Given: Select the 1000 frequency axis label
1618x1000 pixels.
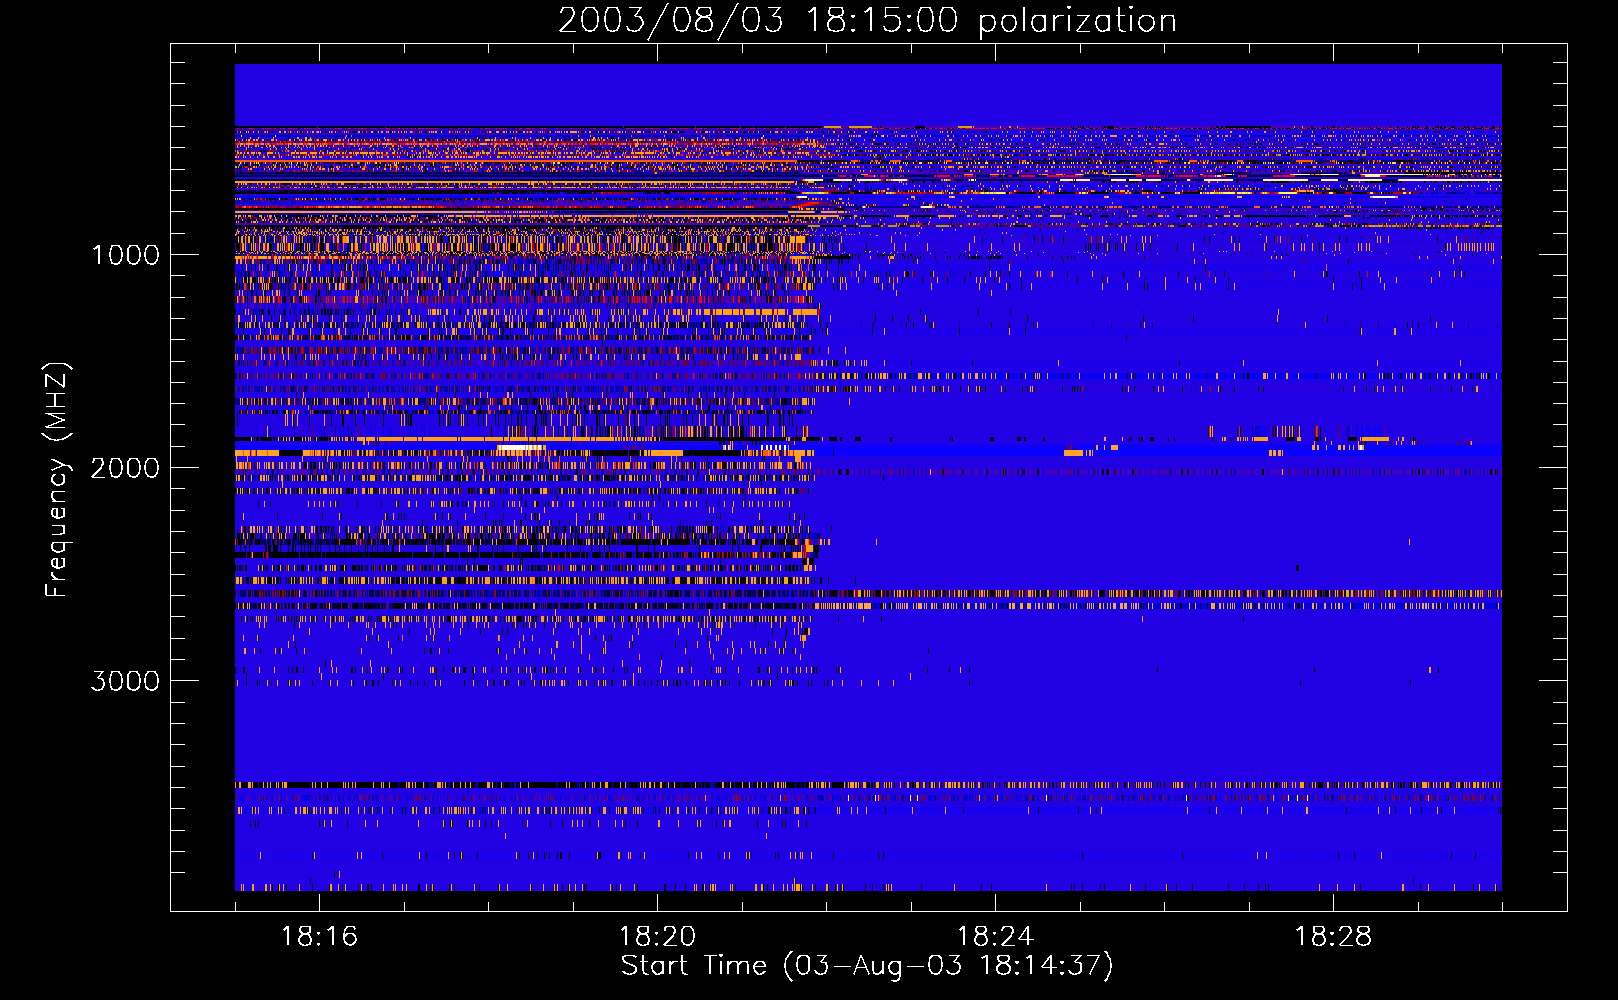Looking at the screenshot, I should tap(125, 255).
